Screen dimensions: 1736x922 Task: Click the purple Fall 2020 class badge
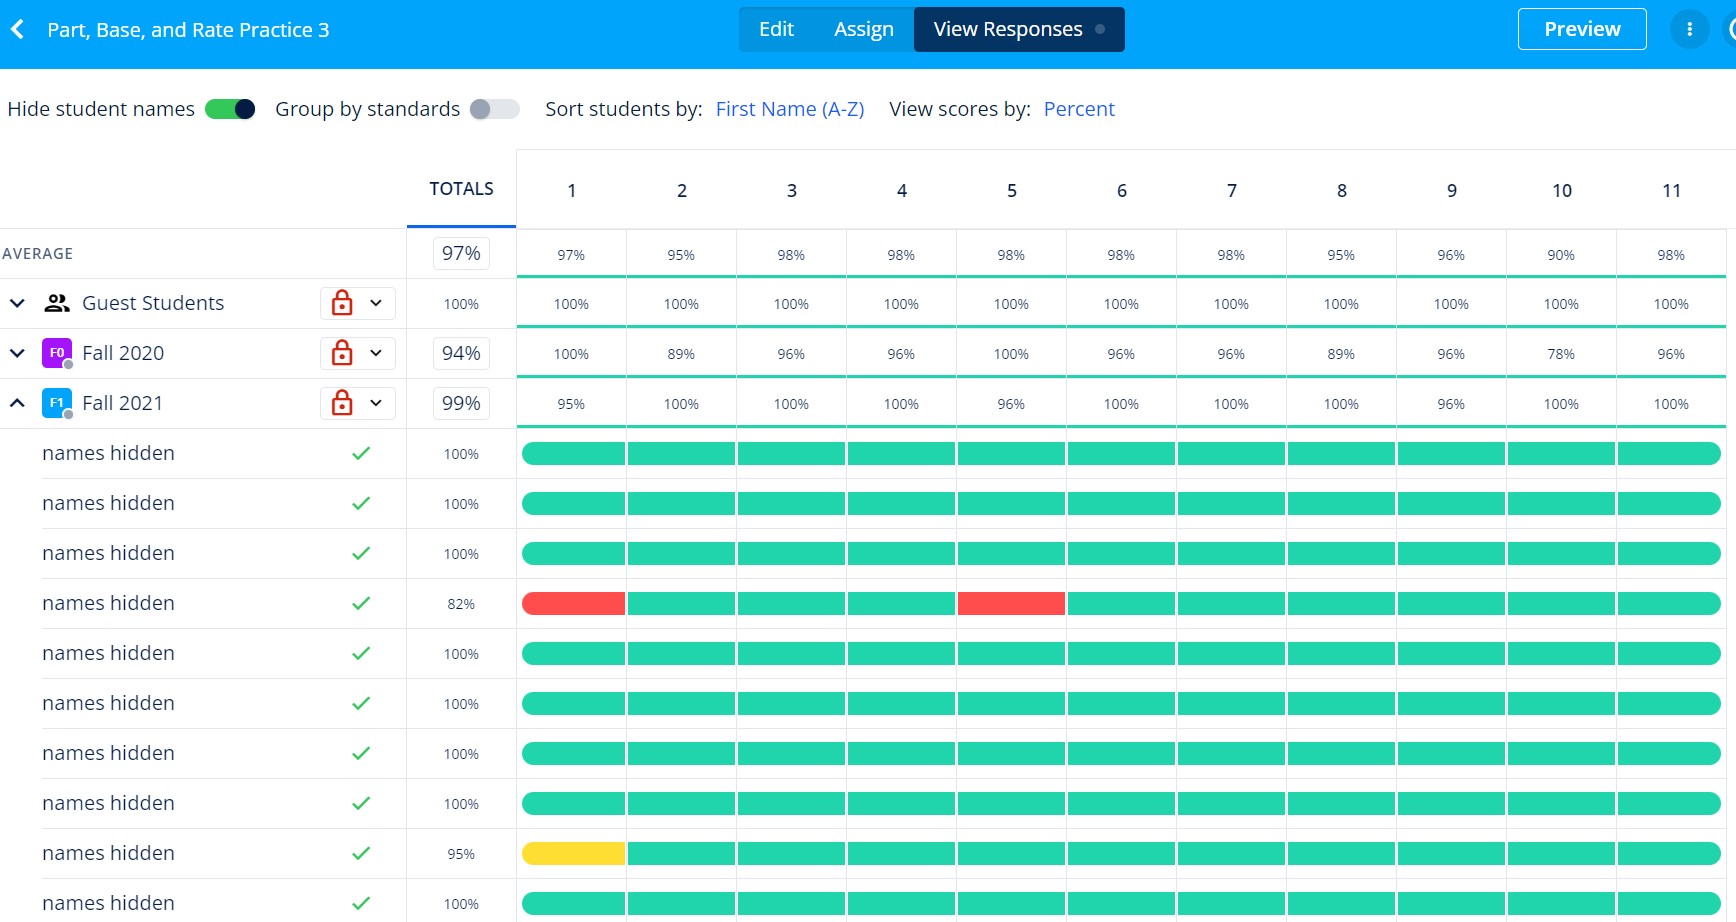(56, 353)
